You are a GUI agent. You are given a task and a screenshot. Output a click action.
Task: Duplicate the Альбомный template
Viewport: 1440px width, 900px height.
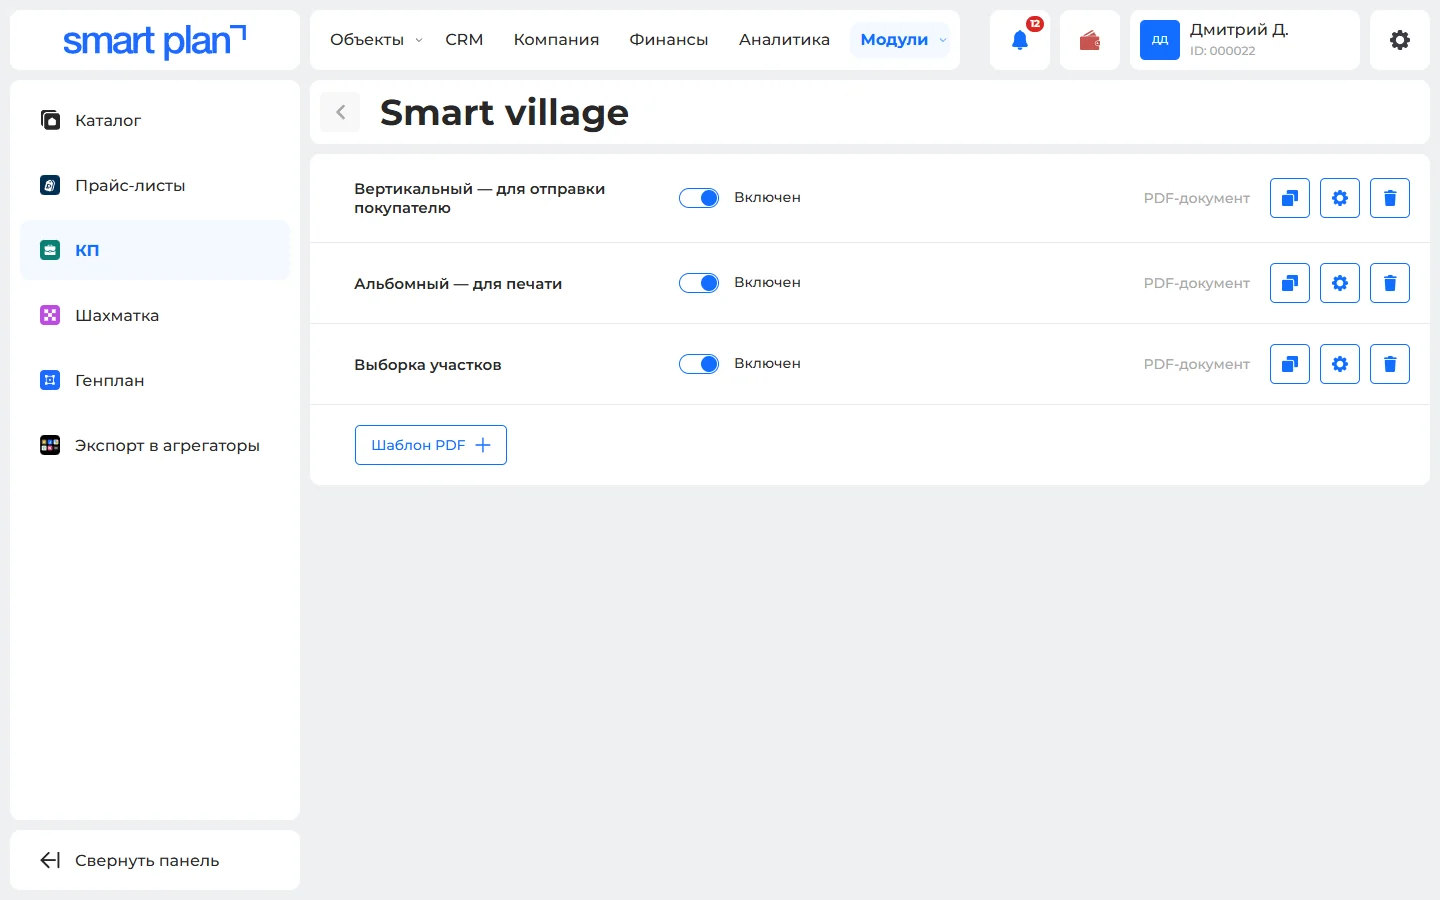pyautogui.click(x=1290, y=283)
